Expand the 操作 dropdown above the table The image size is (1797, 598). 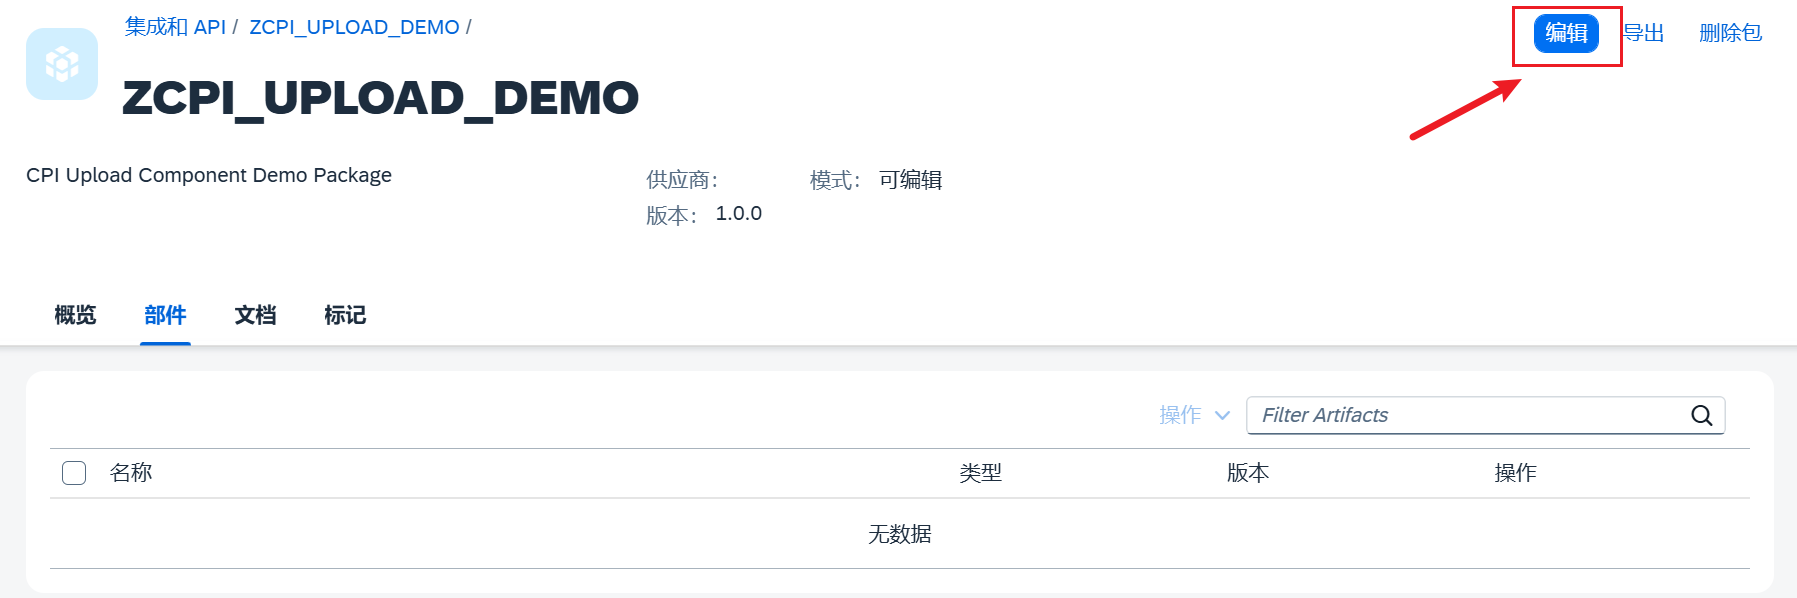click(1194, 415)
